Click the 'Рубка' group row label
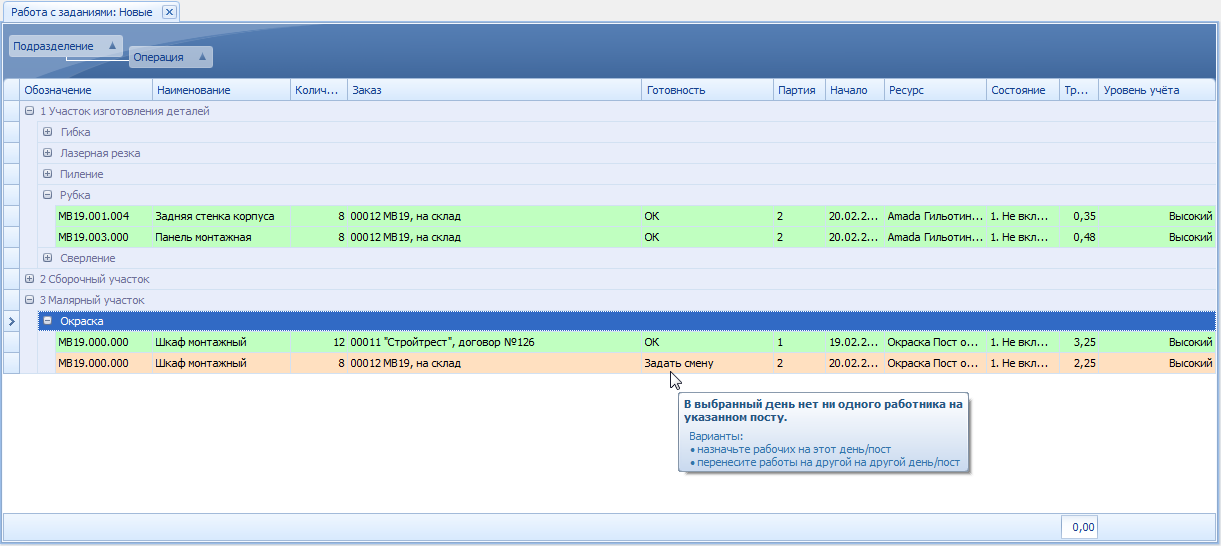1221x546 pixels. click(x=75, y=195)
